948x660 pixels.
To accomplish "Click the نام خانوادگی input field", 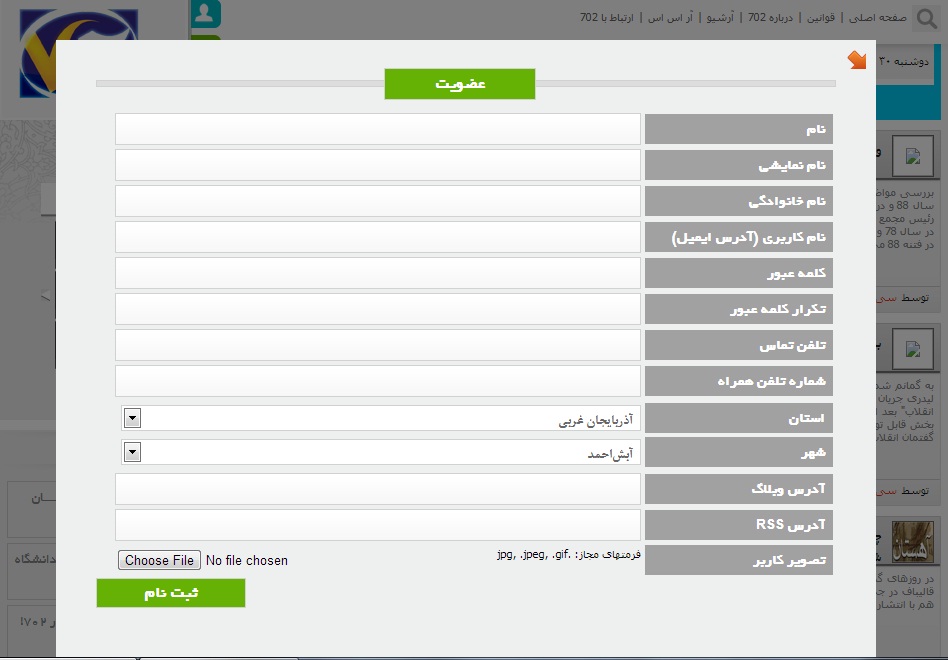I will click(378, 201).
